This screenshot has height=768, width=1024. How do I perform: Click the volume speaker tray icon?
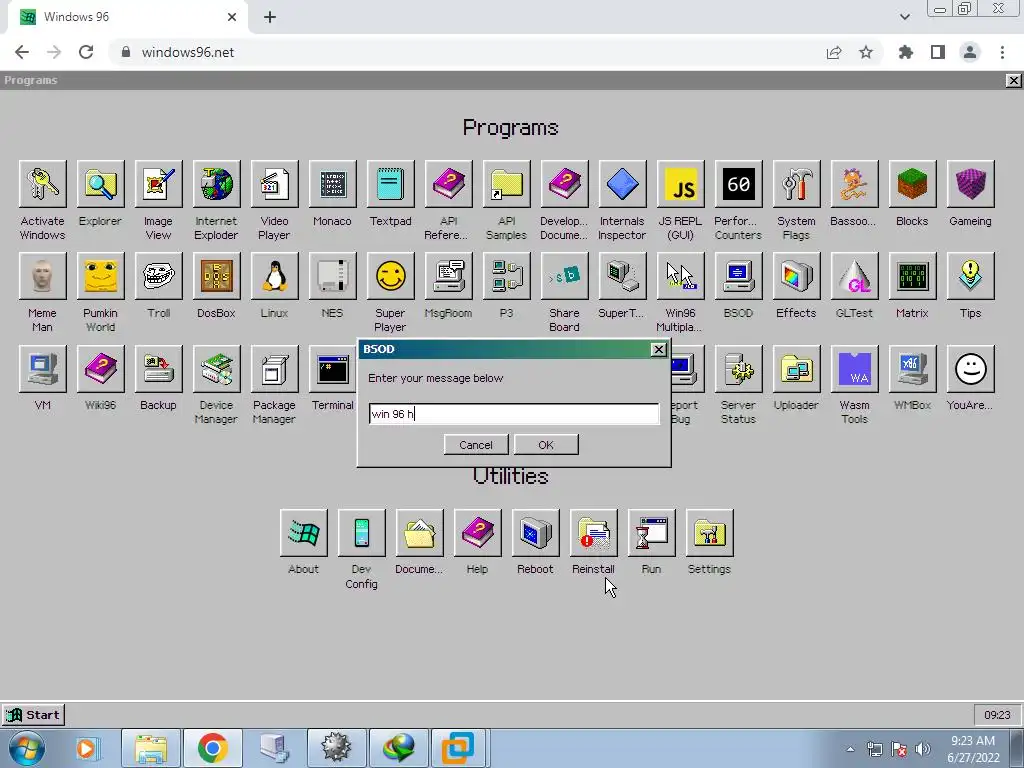923,749
